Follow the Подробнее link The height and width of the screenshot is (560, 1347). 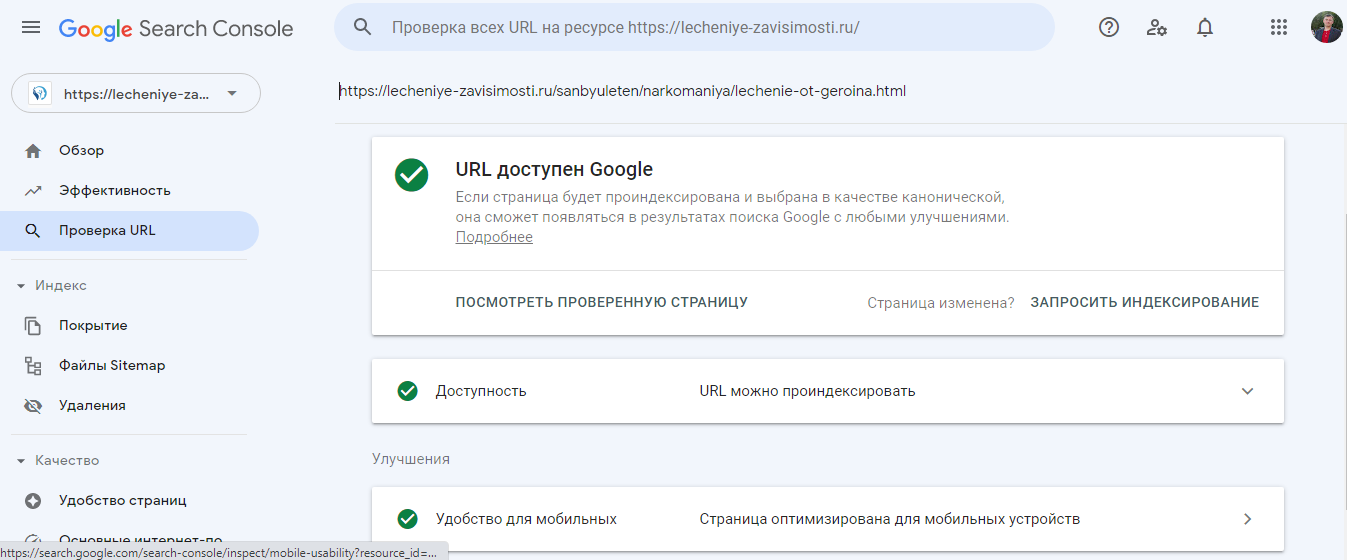click(x=494, y=237)
